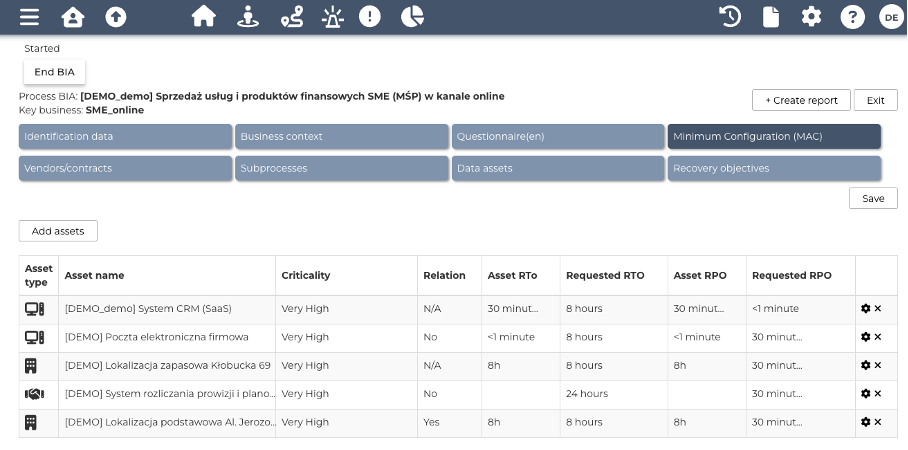Click the upload arrow circle icon
This screenshot has height=450, width=908.
[116, 17]
